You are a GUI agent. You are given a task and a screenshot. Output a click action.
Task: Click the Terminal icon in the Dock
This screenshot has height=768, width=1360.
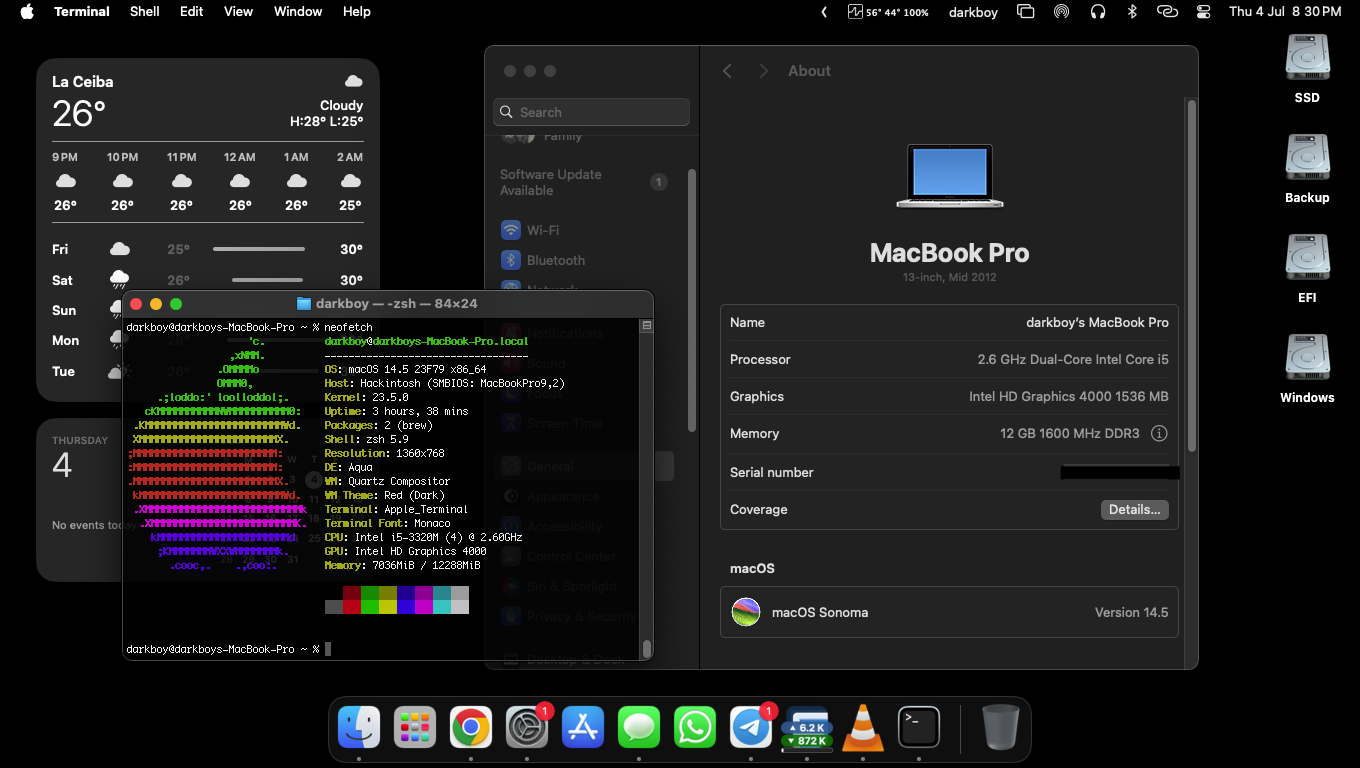(919, 727)
